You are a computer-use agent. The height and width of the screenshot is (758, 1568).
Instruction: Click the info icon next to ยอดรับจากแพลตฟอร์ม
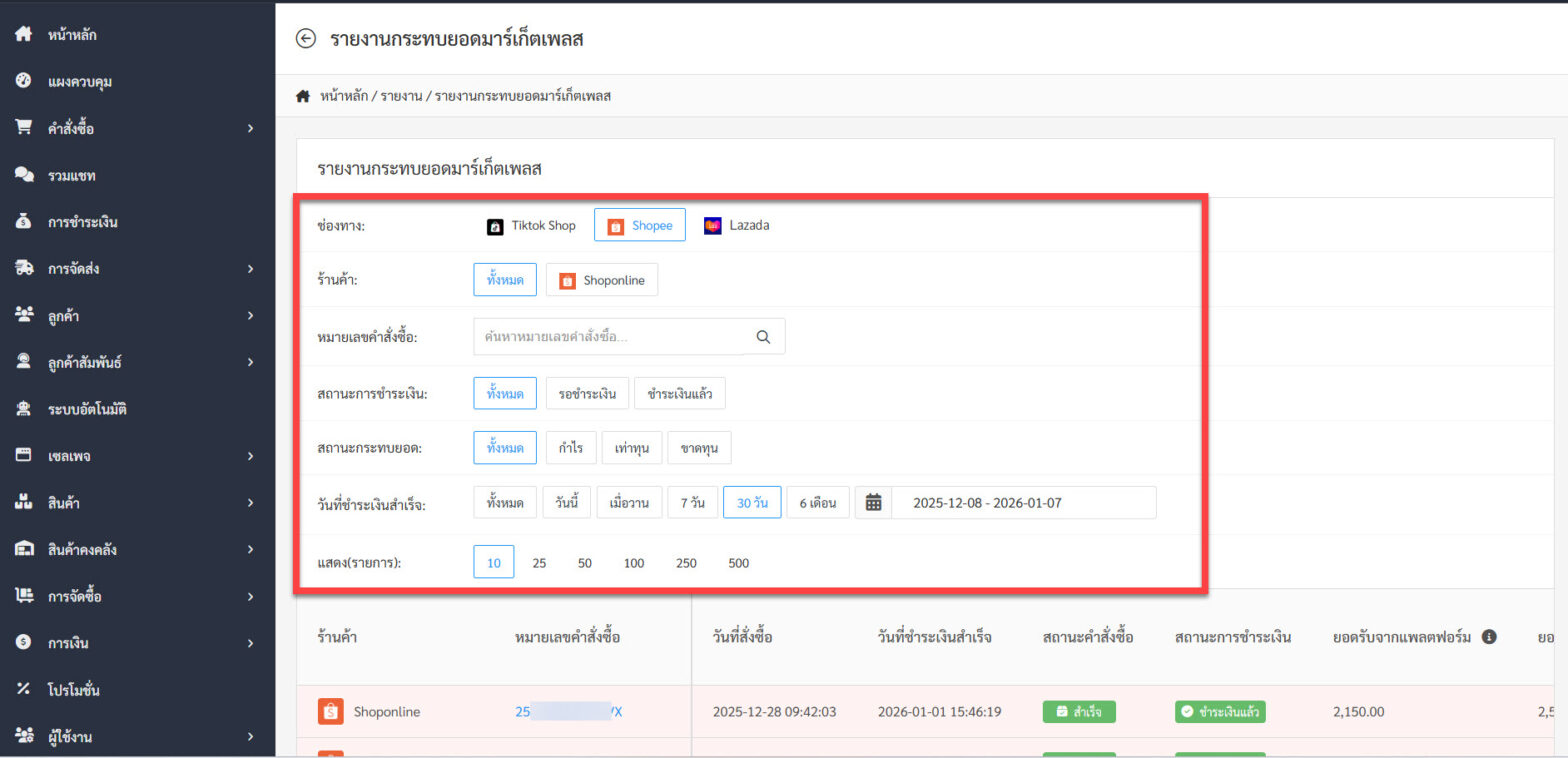[x=1488, y=637]
